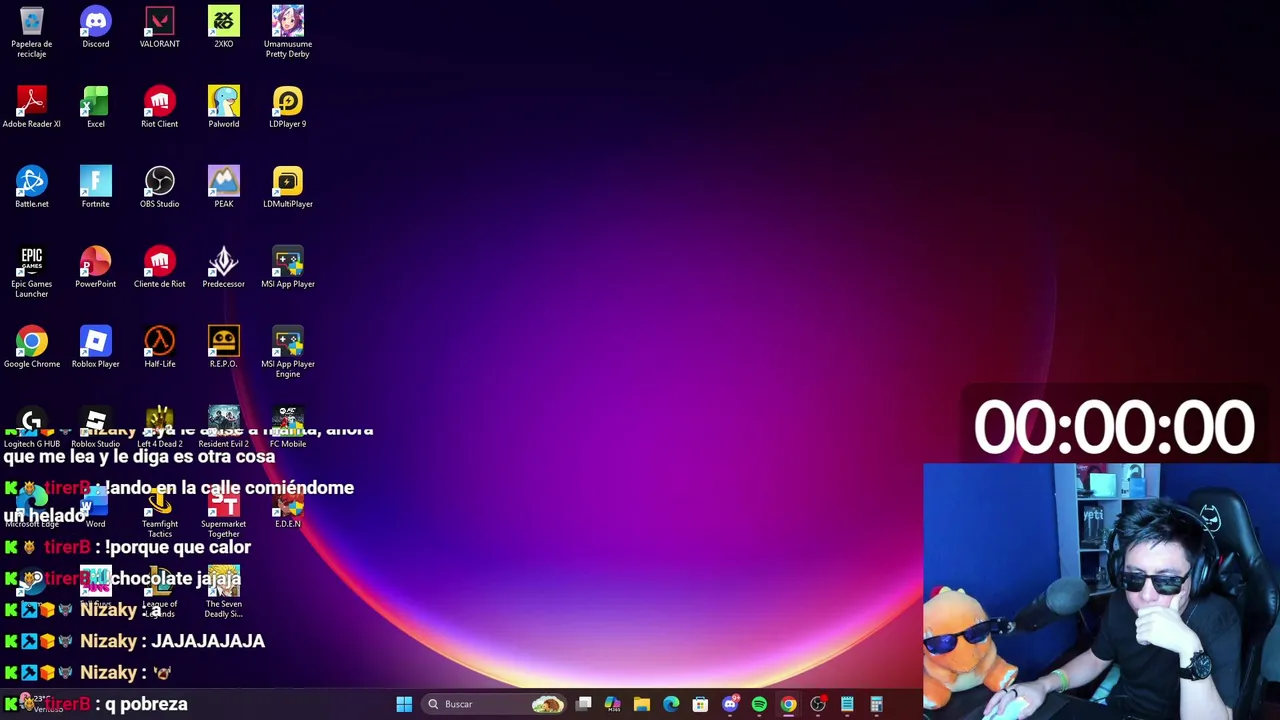Open Notepad from the taskbar
The width and height of the screenshot is (1280, 720).
click(x=847, y=704)
